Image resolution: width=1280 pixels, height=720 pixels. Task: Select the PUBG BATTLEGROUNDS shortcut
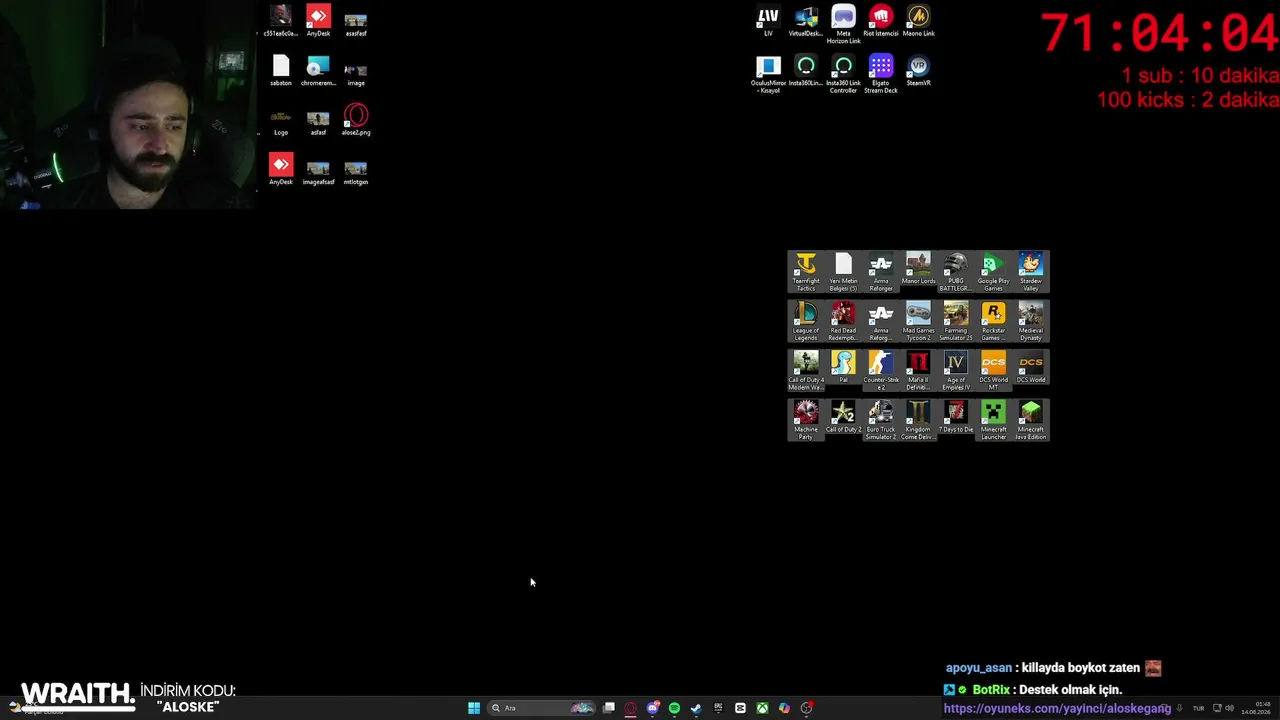point(956,272)
